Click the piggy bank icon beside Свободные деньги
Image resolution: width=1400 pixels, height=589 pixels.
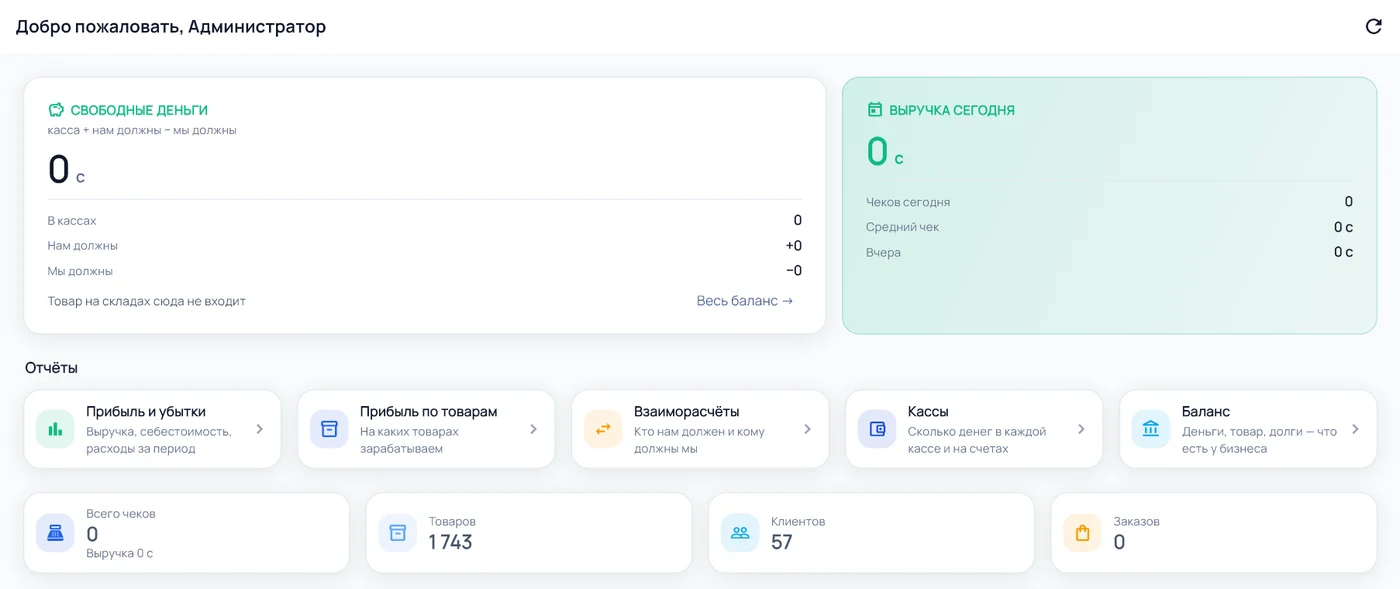click(x=56, y=110)
